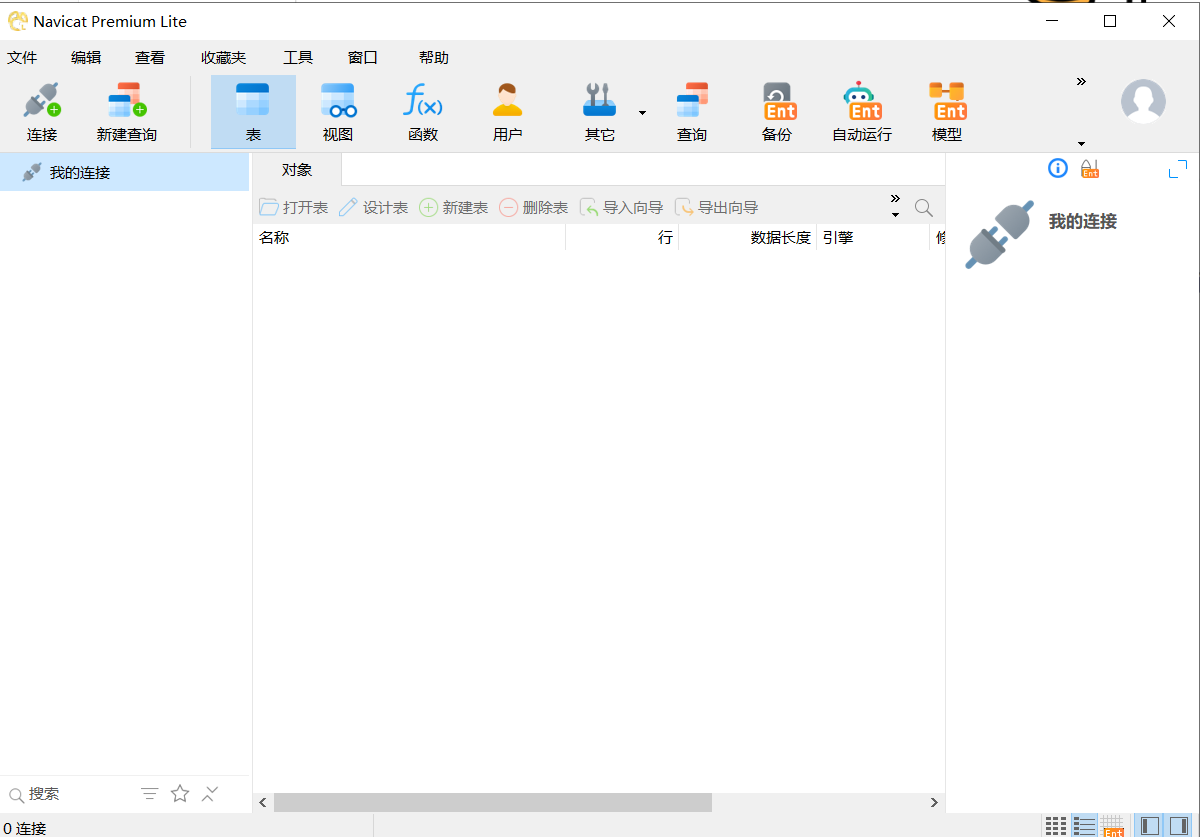
Task: Select the 视图 (View) toolbar icon
Action: click(338, 111)
